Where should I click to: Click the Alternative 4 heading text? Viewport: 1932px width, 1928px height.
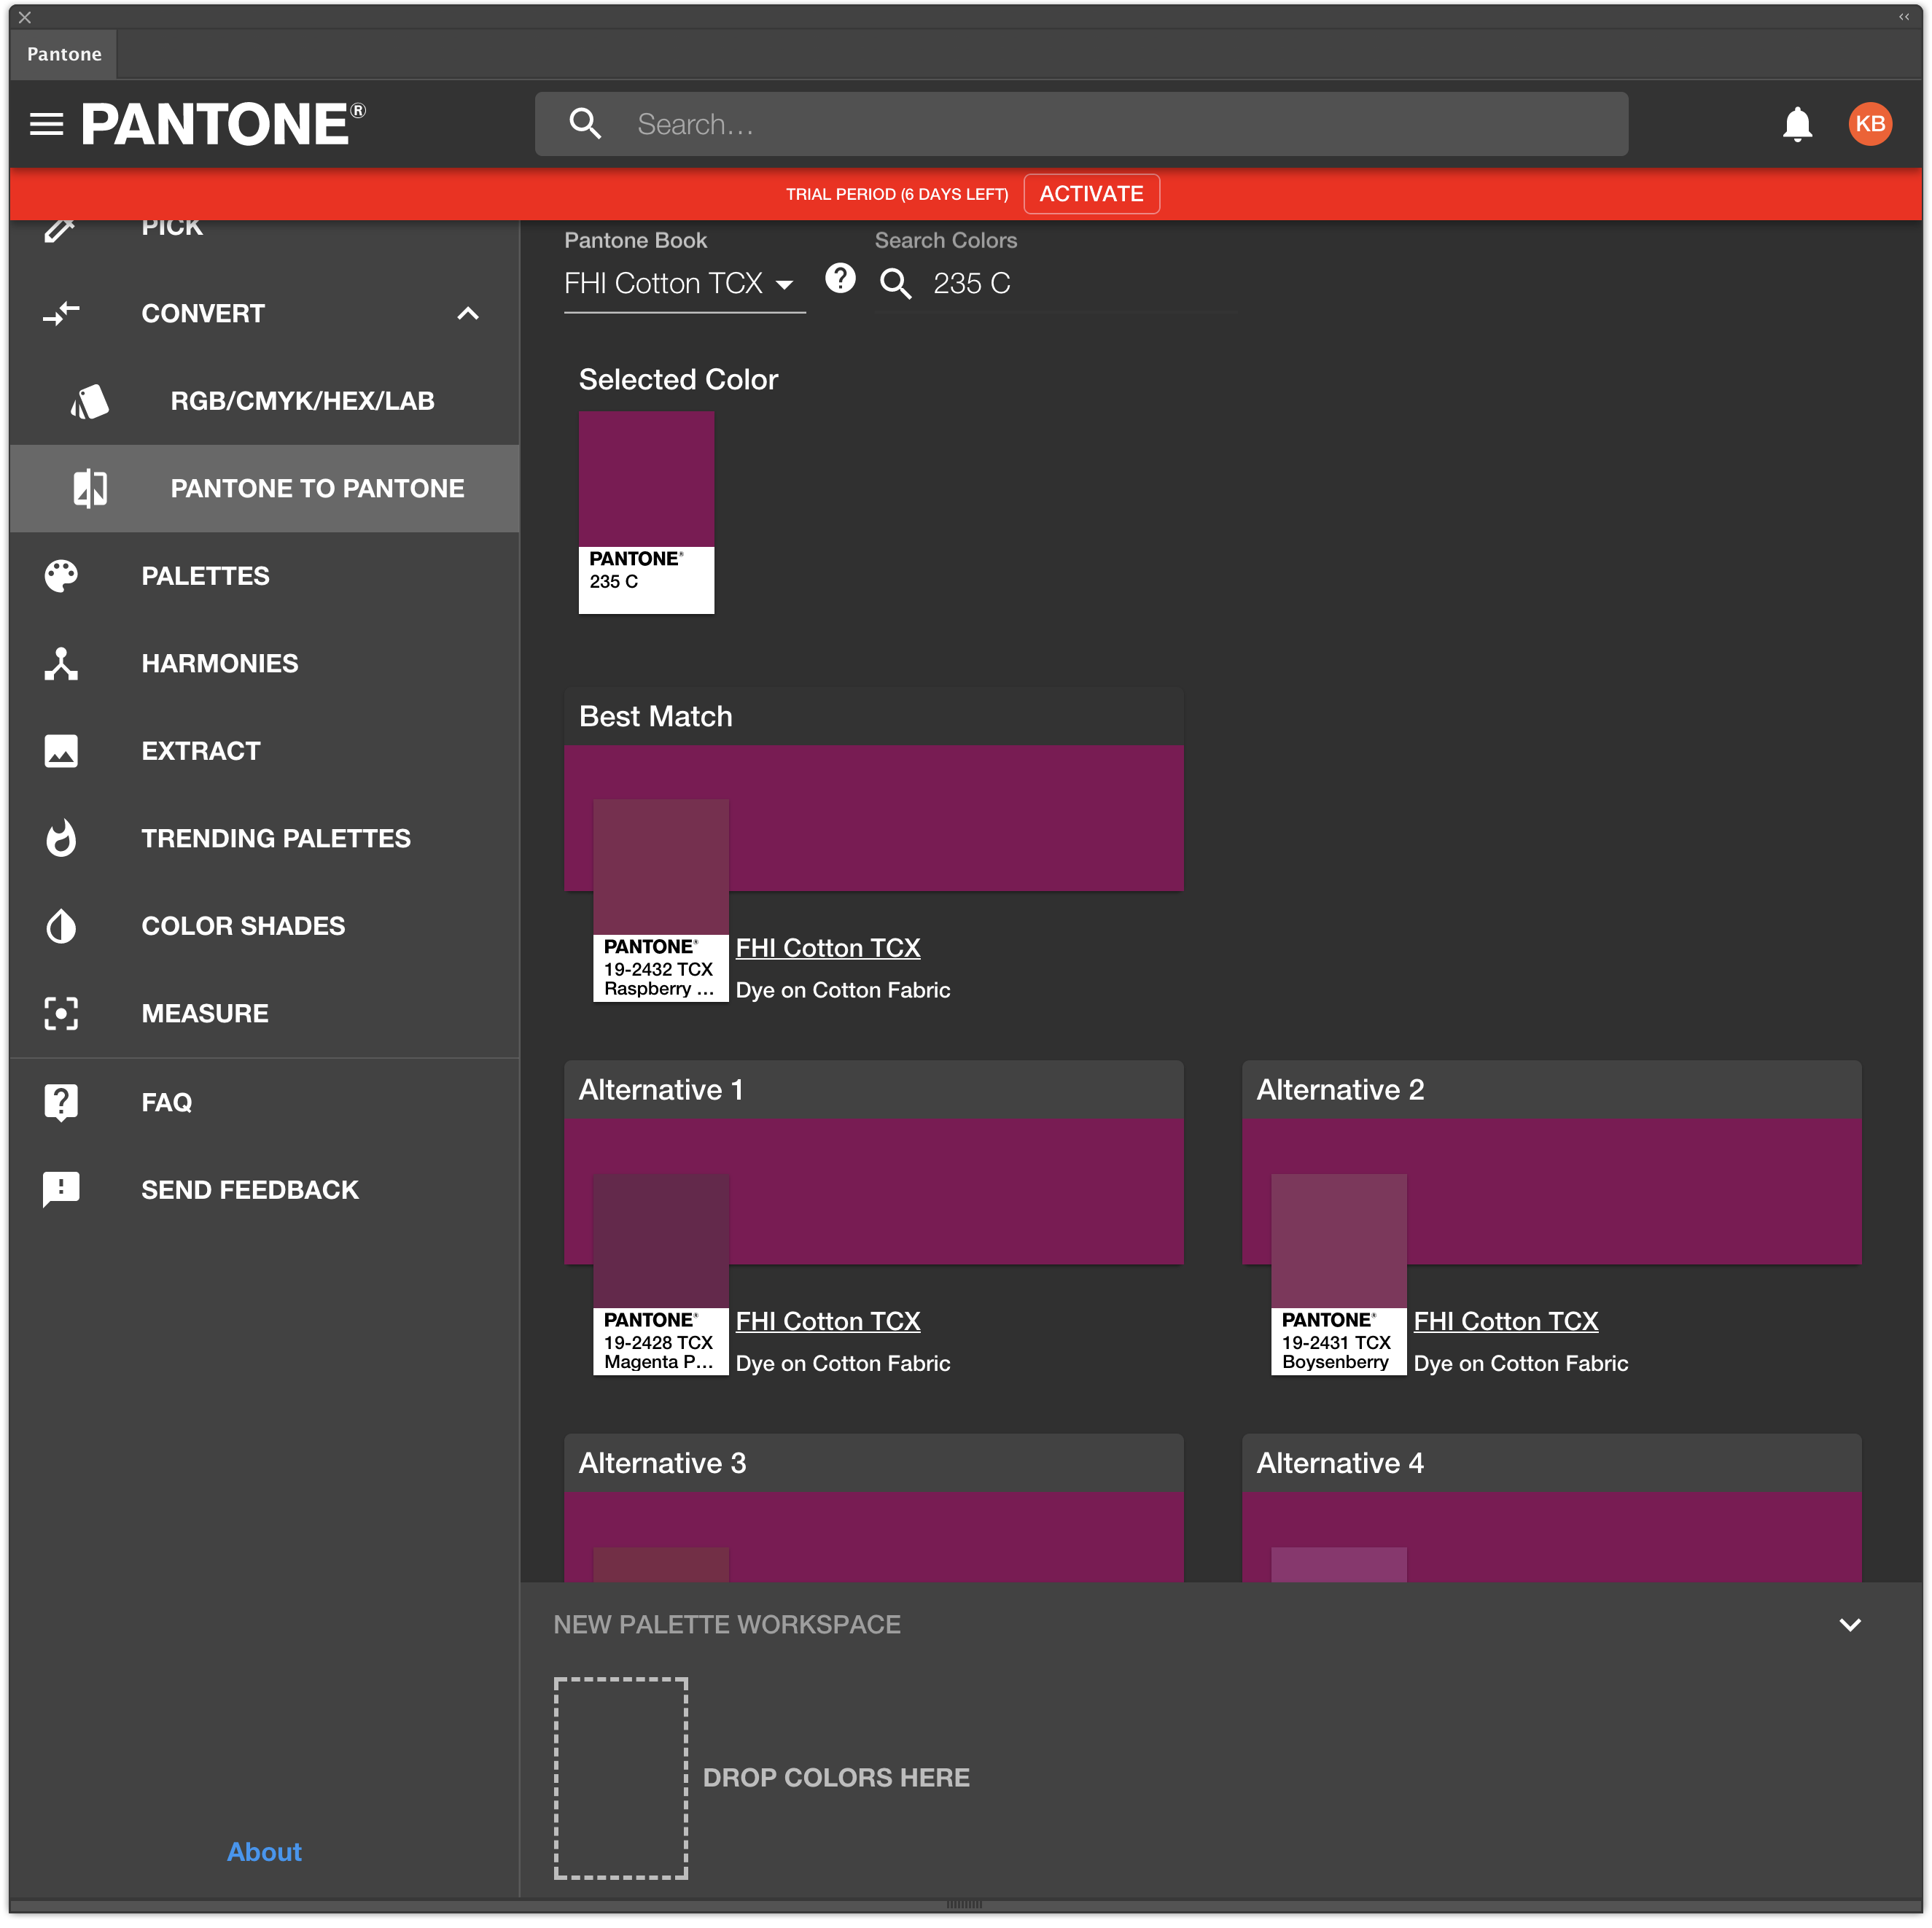(1339, 1463)
